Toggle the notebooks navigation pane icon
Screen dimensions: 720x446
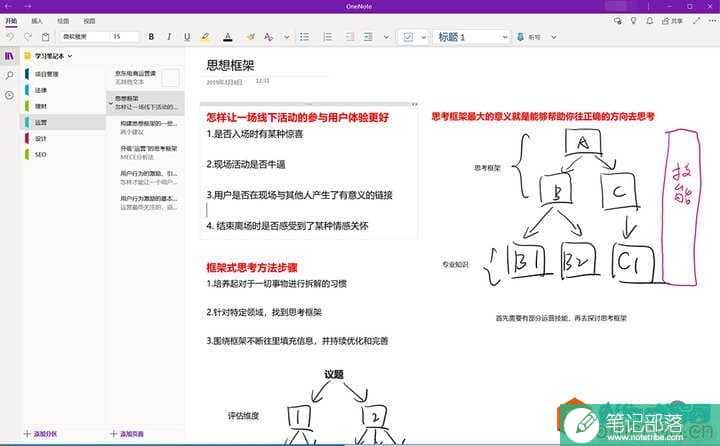(9, 56)
